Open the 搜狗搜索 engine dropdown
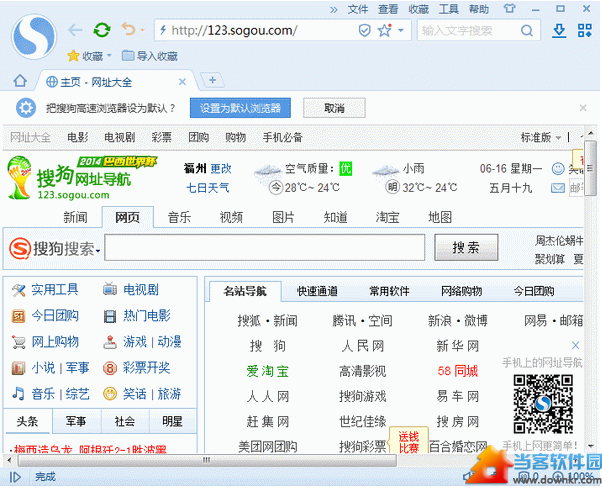Viewport: 602px width, 490px height. 98,251
